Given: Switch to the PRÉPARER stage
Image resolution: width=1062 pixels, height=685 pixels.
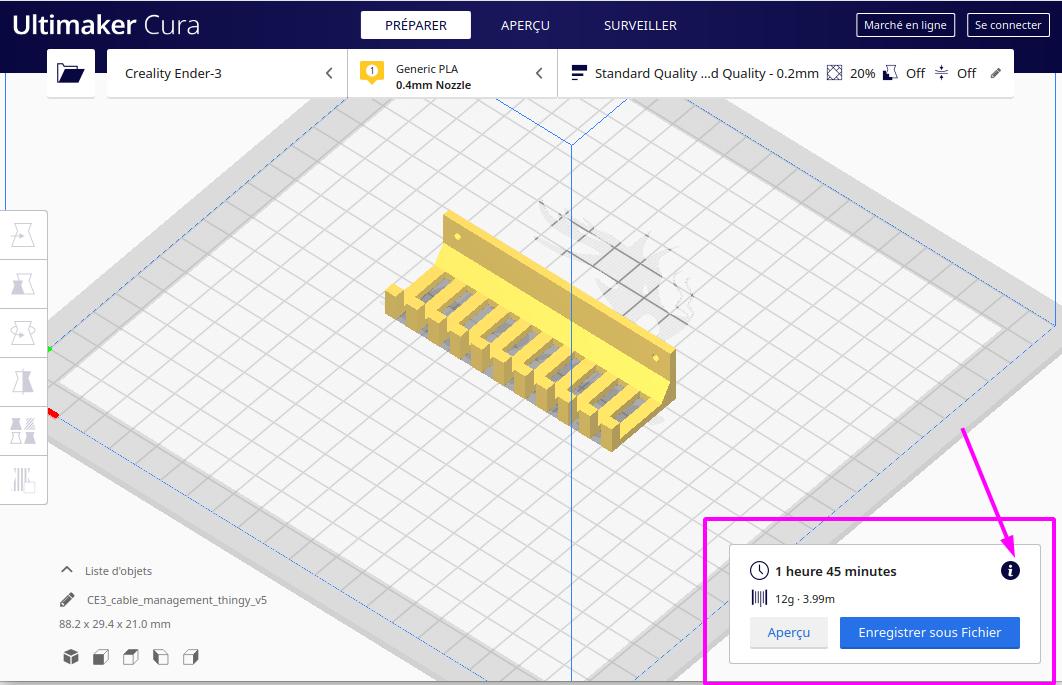Looking at the screenshot, I should click(x=416, y=25).
